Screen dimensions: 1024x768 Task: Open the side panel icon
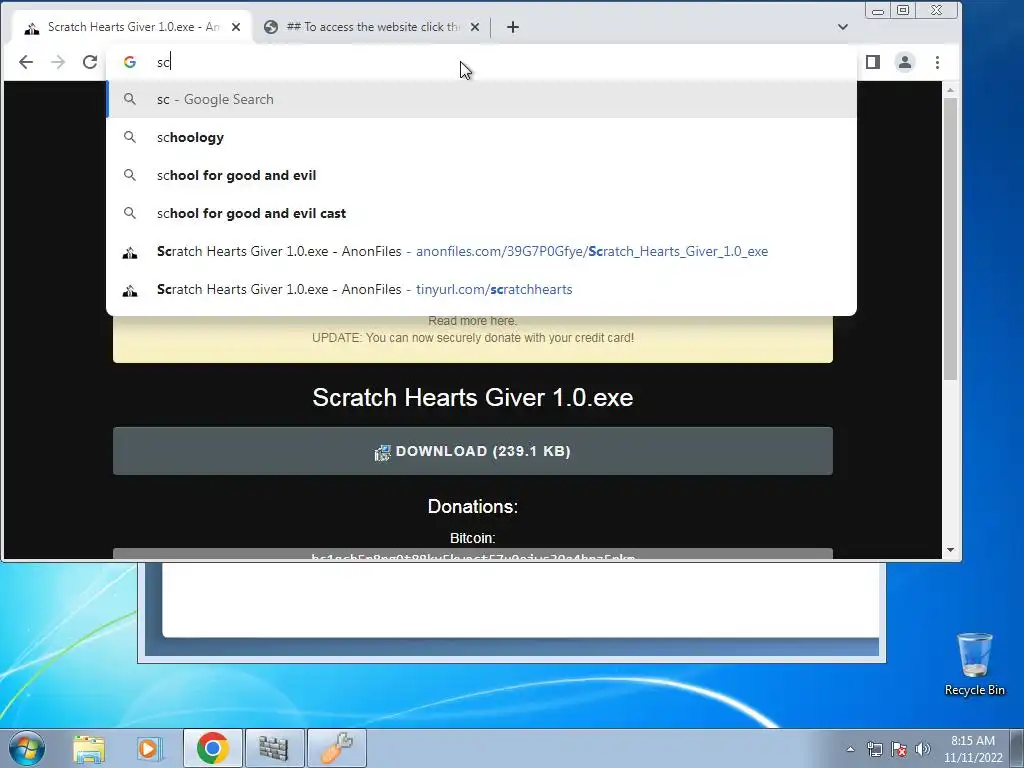tap(872, 62)
